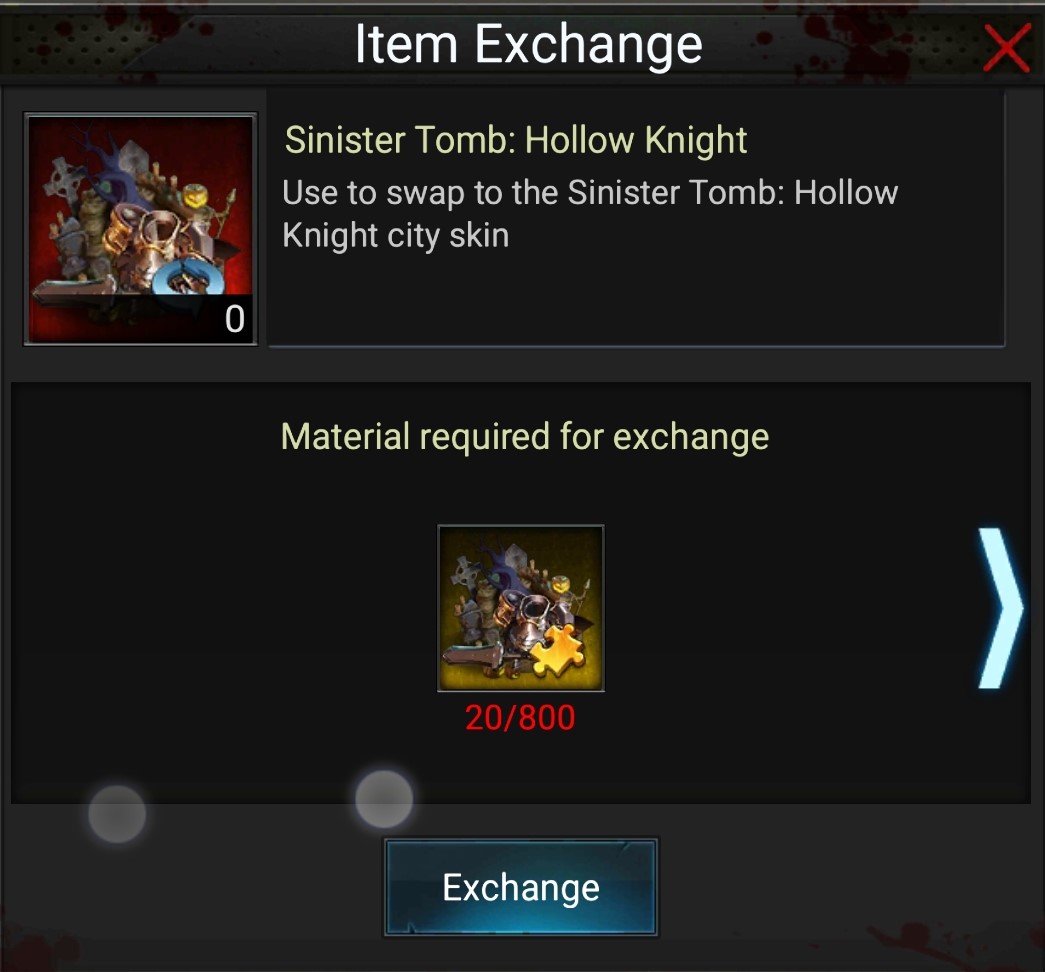Click the sword on skin thumbnail

pyautogui.click(x=73, y=291)
